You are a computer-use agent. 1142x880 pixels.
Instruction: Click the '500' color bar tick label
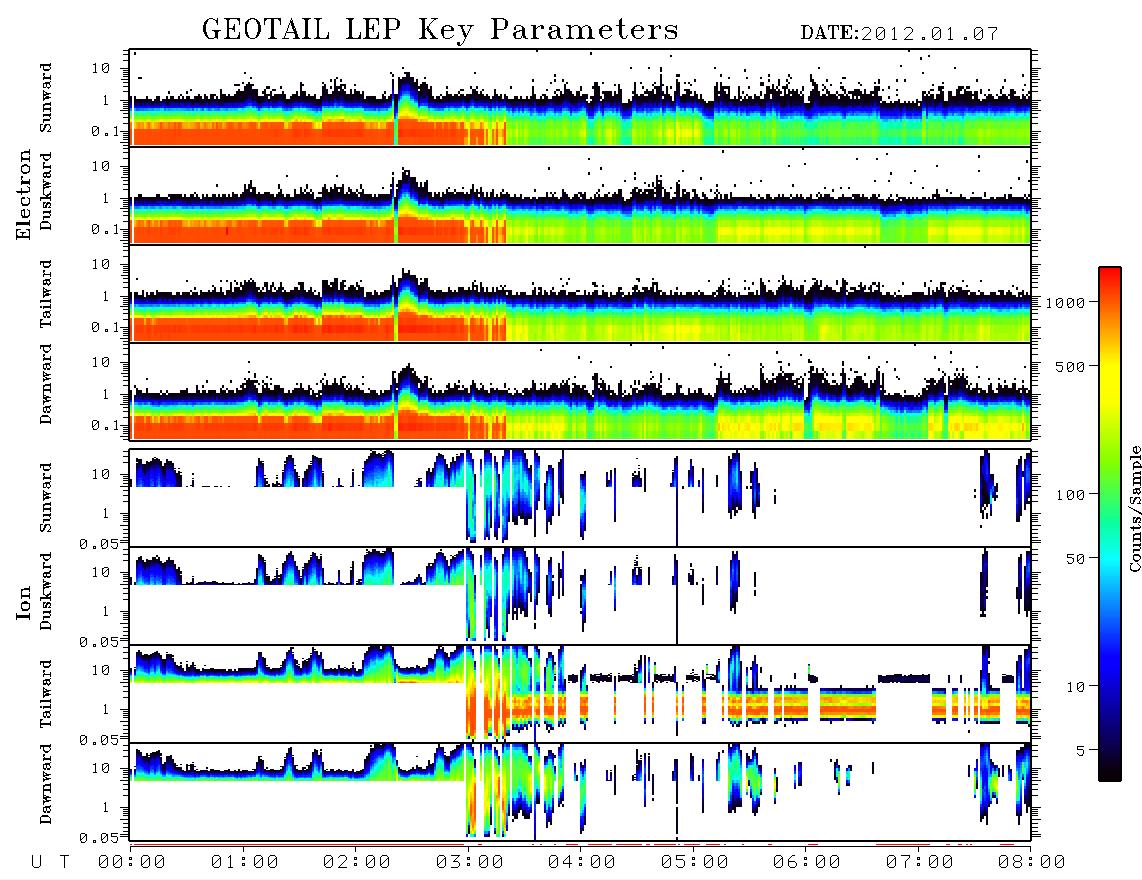(1070, 366)
